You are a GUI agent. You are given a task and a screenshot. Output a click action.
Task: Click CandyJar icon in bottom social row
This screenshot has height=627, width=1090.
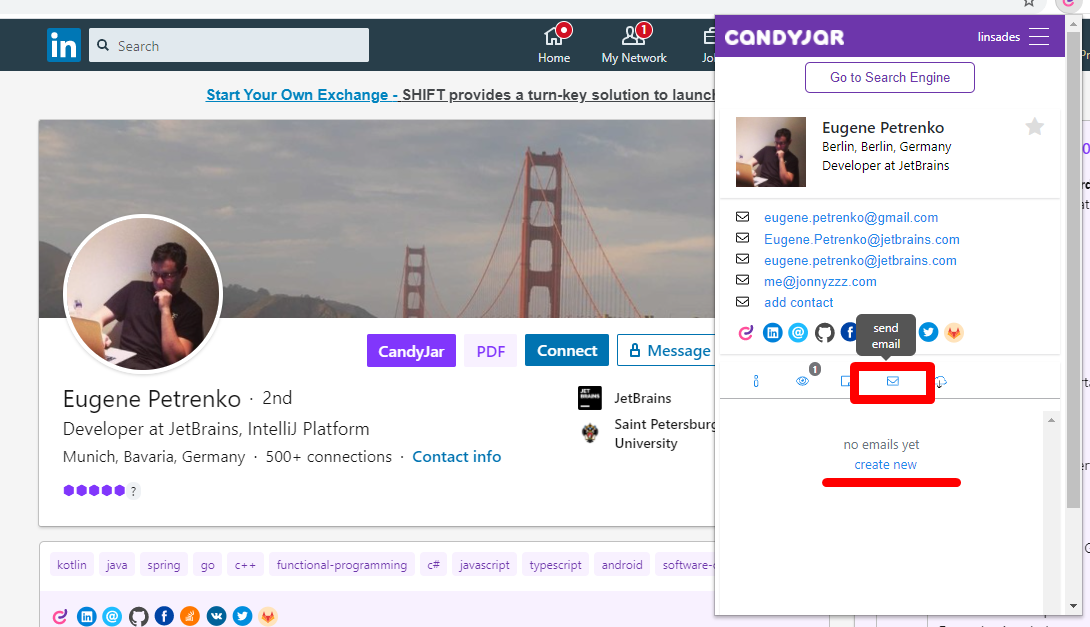[x=60, y=616]
